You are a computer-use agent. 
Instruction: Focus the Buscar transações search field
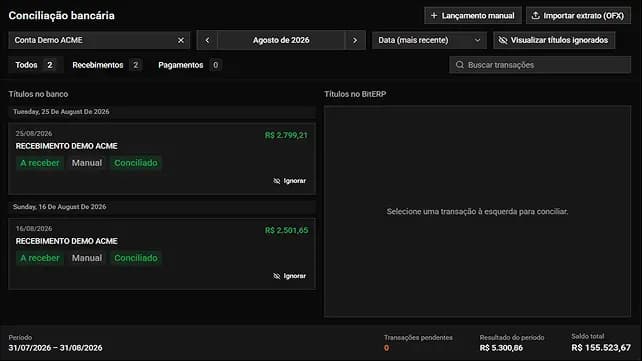540,65
